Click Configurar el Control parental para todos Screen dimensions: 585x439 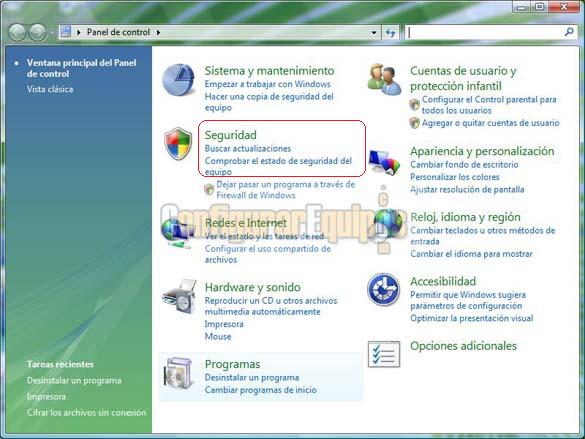coord(489,105)
